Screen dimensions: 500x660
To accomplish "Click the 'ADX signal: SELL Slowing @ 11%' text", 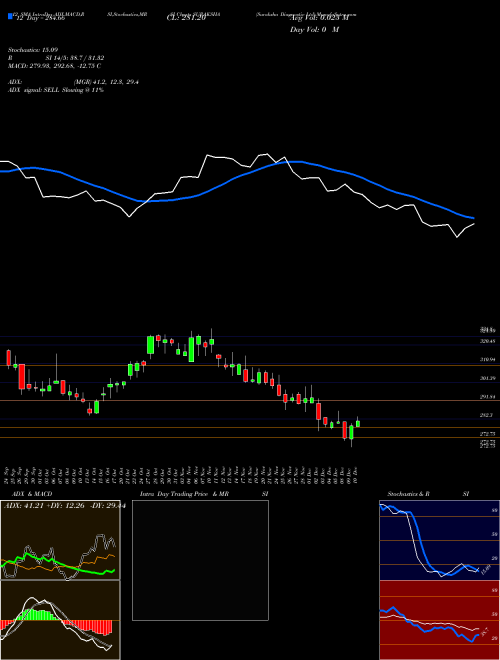I will pyautogui.click(x=56, y=90).
